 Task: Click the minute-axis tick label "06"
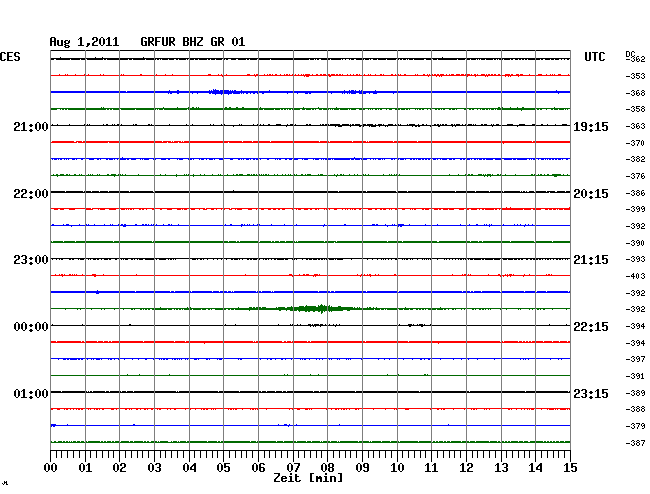coord(258,468)
